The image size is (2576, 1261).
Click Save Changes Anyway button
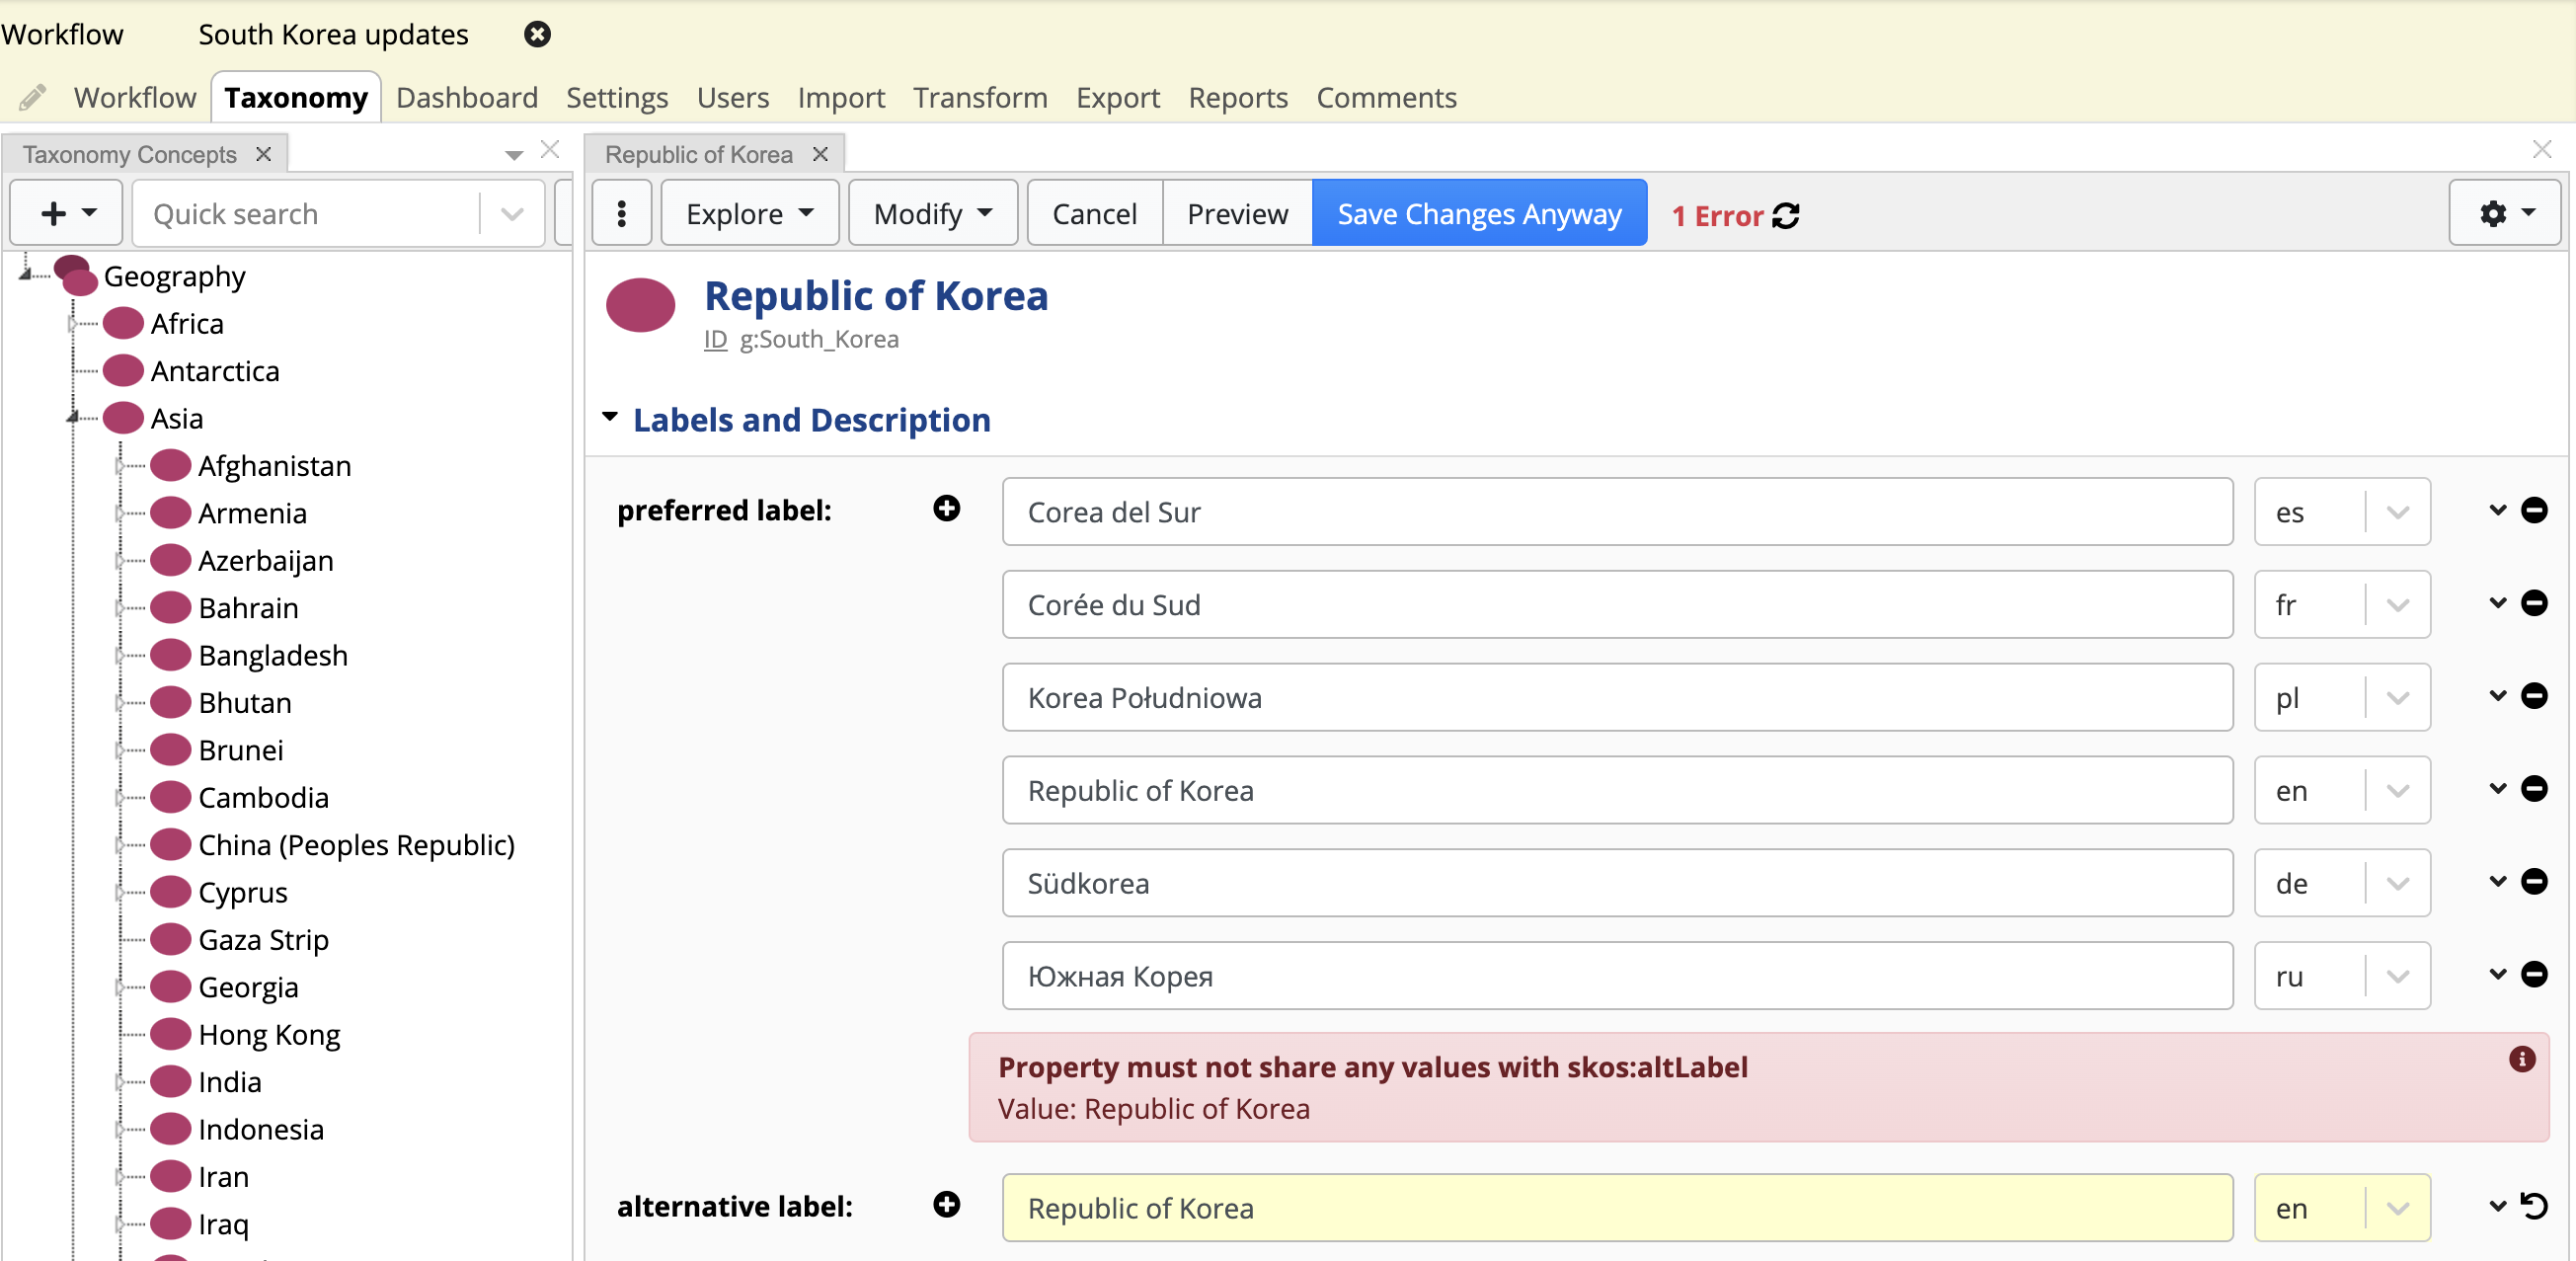click(1478, 213)
